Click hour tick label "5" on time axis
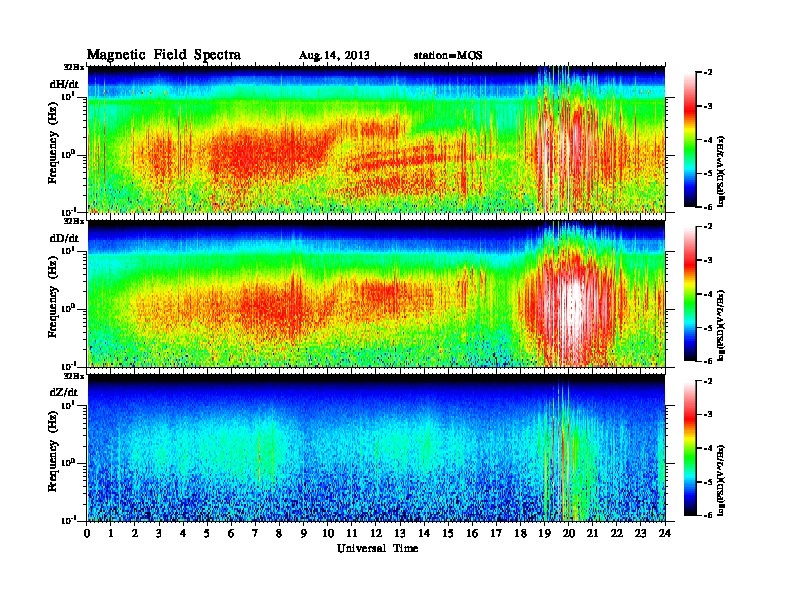 (208, 534)
